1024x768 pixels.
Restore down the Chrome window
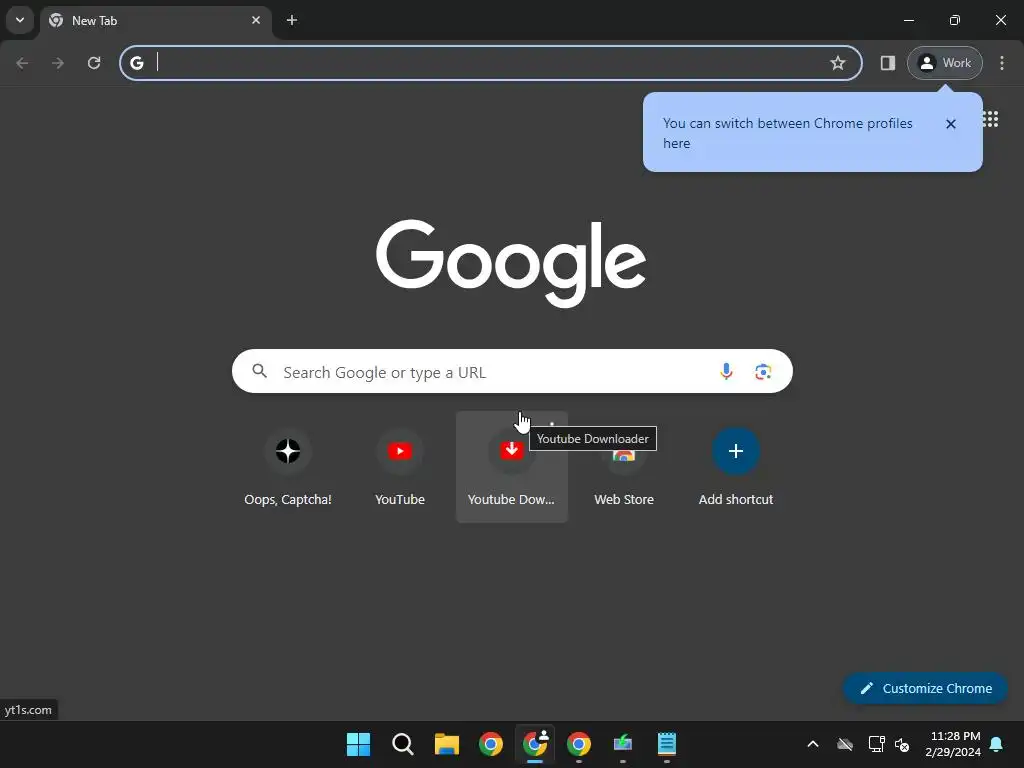tap(954, 20)
